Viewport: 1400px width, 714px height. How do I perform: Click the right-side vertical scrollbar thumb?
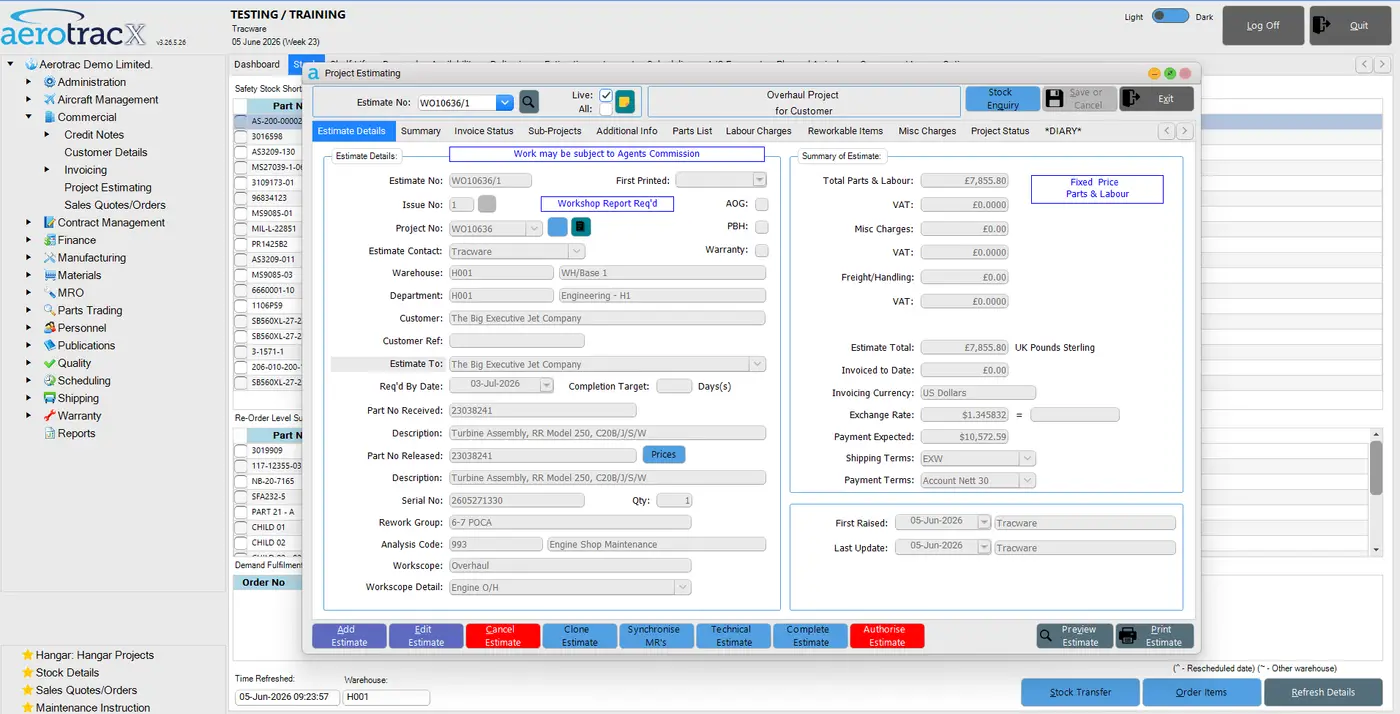(1376, 467)
